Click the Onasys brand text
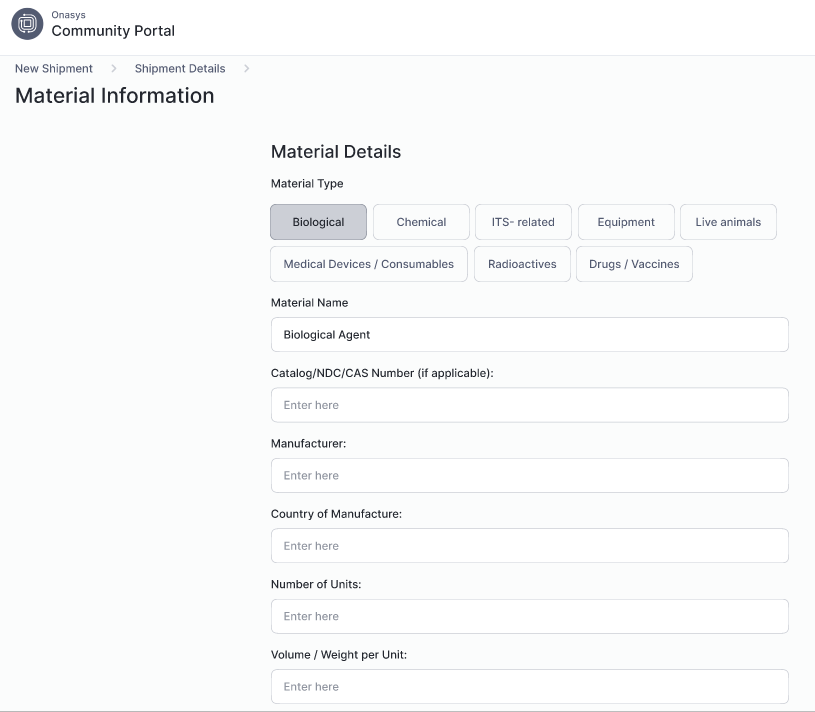The width and height of the screenshot is (815, 712). (x=68, y=15)
